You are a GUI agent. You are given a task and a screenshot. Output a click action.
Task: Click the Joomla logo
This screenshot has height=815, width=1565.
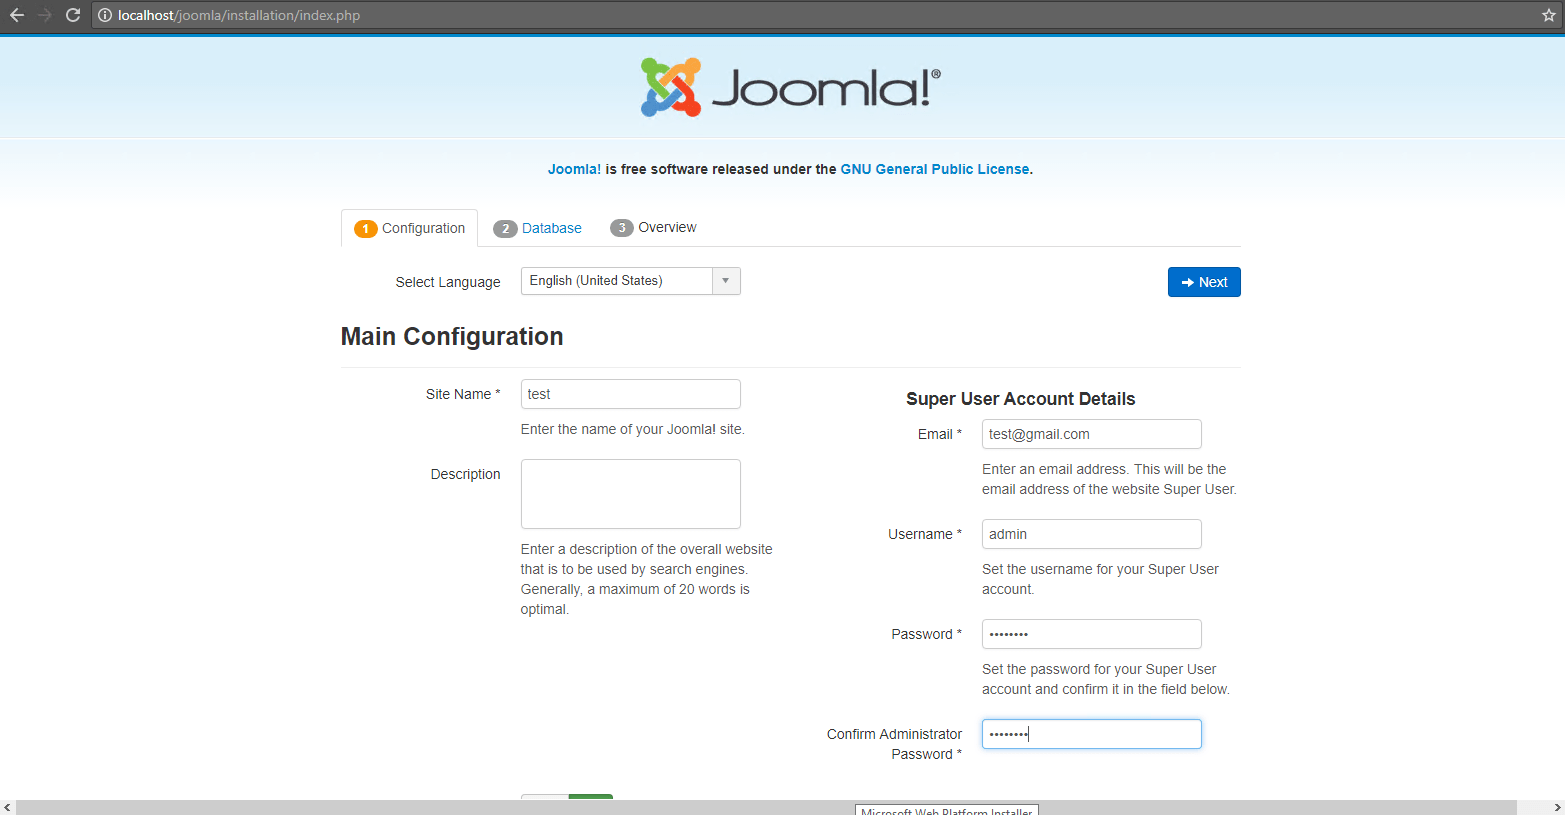coord(790,87)
